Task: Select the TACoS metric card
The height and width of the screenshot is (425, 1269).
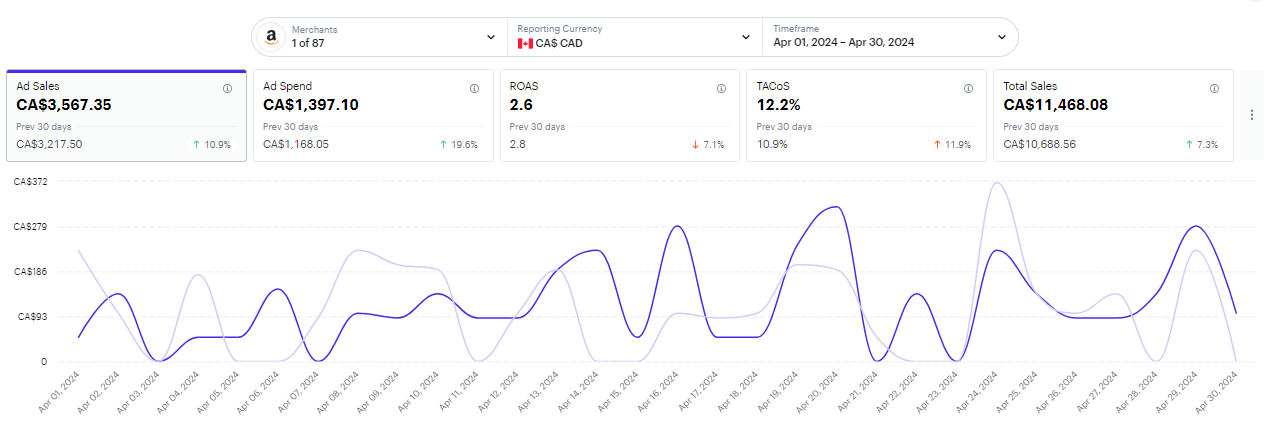Action: [x=867, y=115]
